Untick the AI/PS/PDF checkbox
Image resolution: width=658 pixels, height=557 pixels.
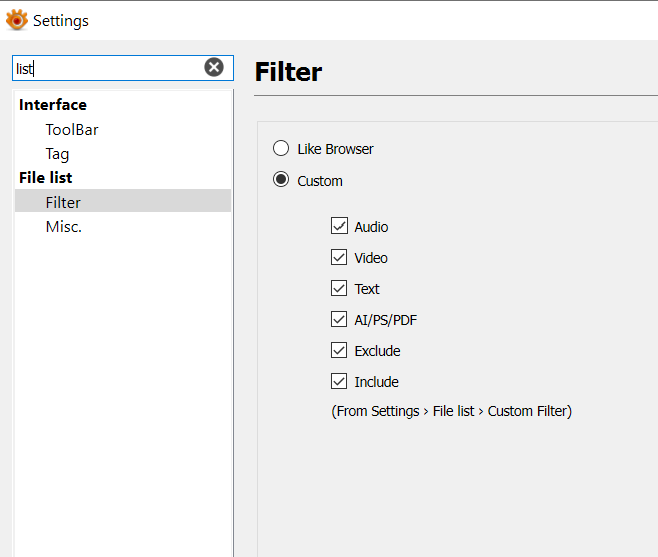click(340, 320)
